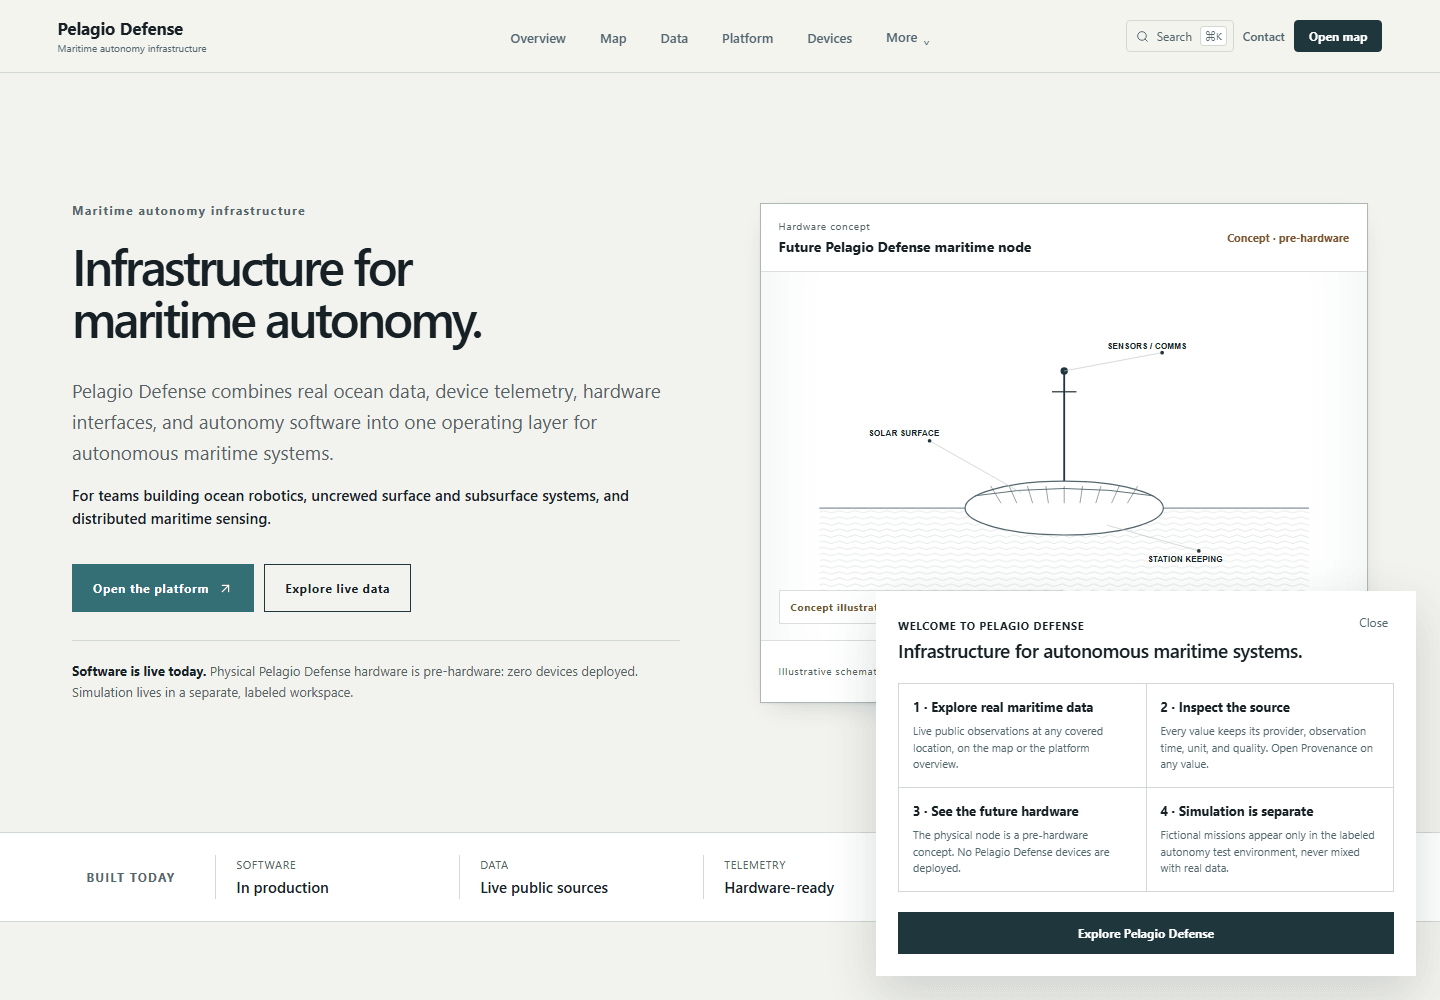Open the Data nav item

click(x=674, y=38)
